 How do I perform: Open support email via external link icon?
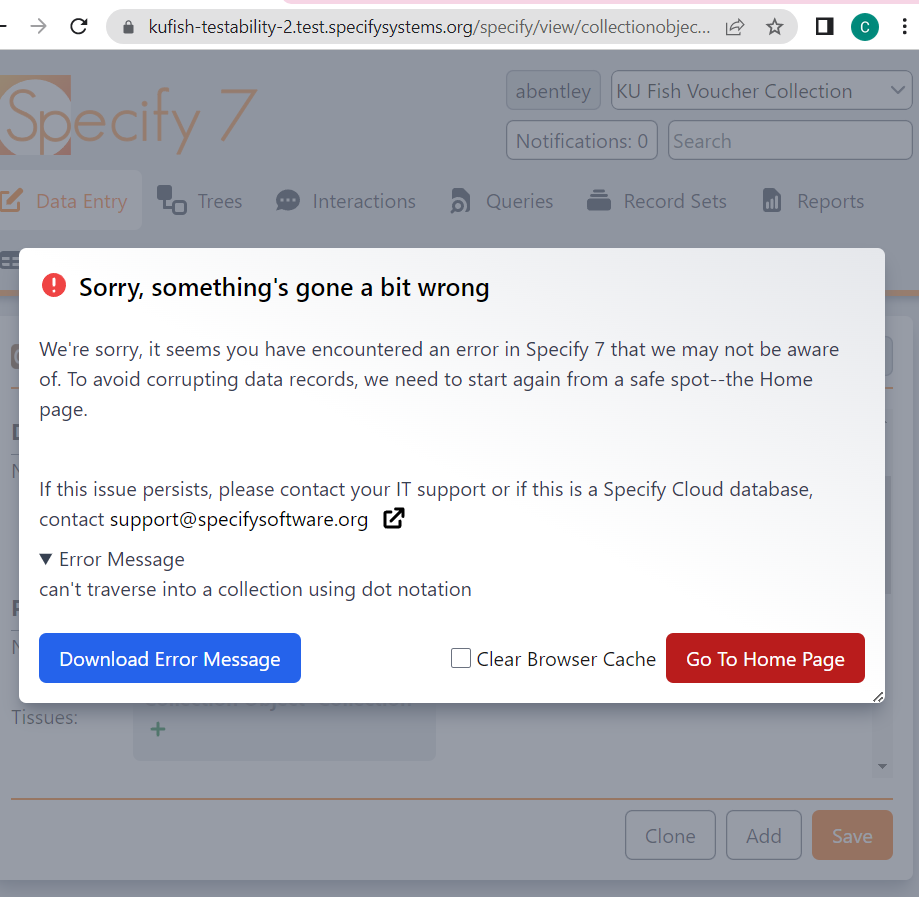coord(393,518)
